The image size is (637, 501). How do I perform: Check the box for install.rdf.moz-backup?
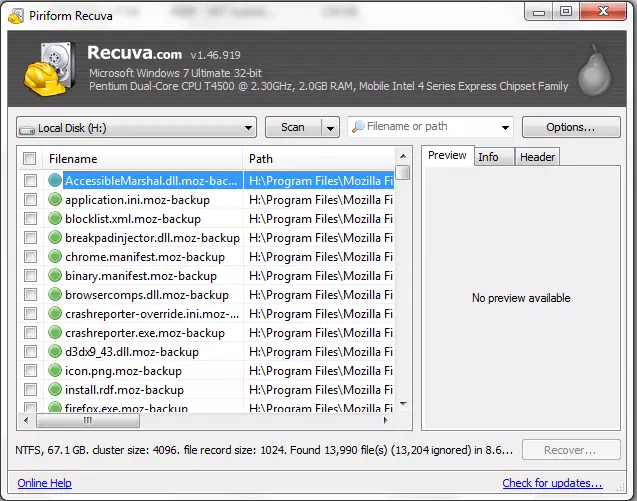pos(30,389)
